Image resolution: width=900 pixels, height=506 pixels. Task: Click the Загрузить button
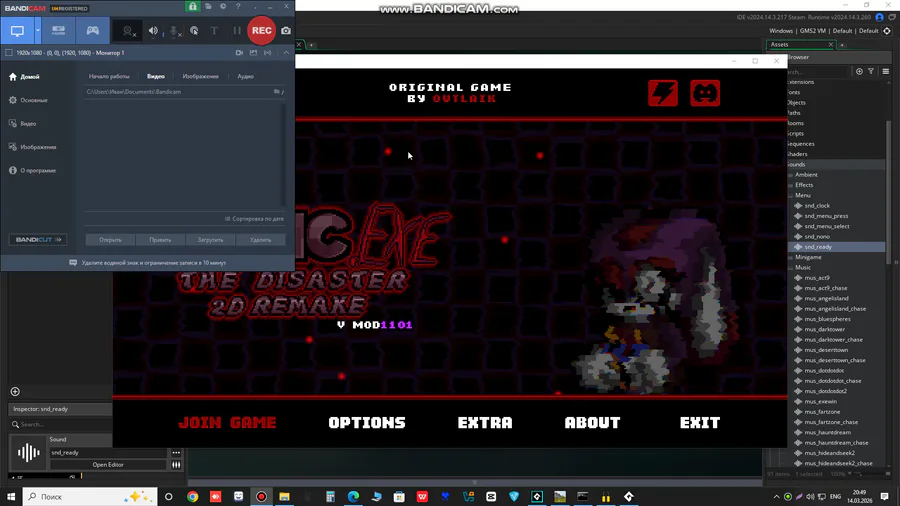(210, 240)
